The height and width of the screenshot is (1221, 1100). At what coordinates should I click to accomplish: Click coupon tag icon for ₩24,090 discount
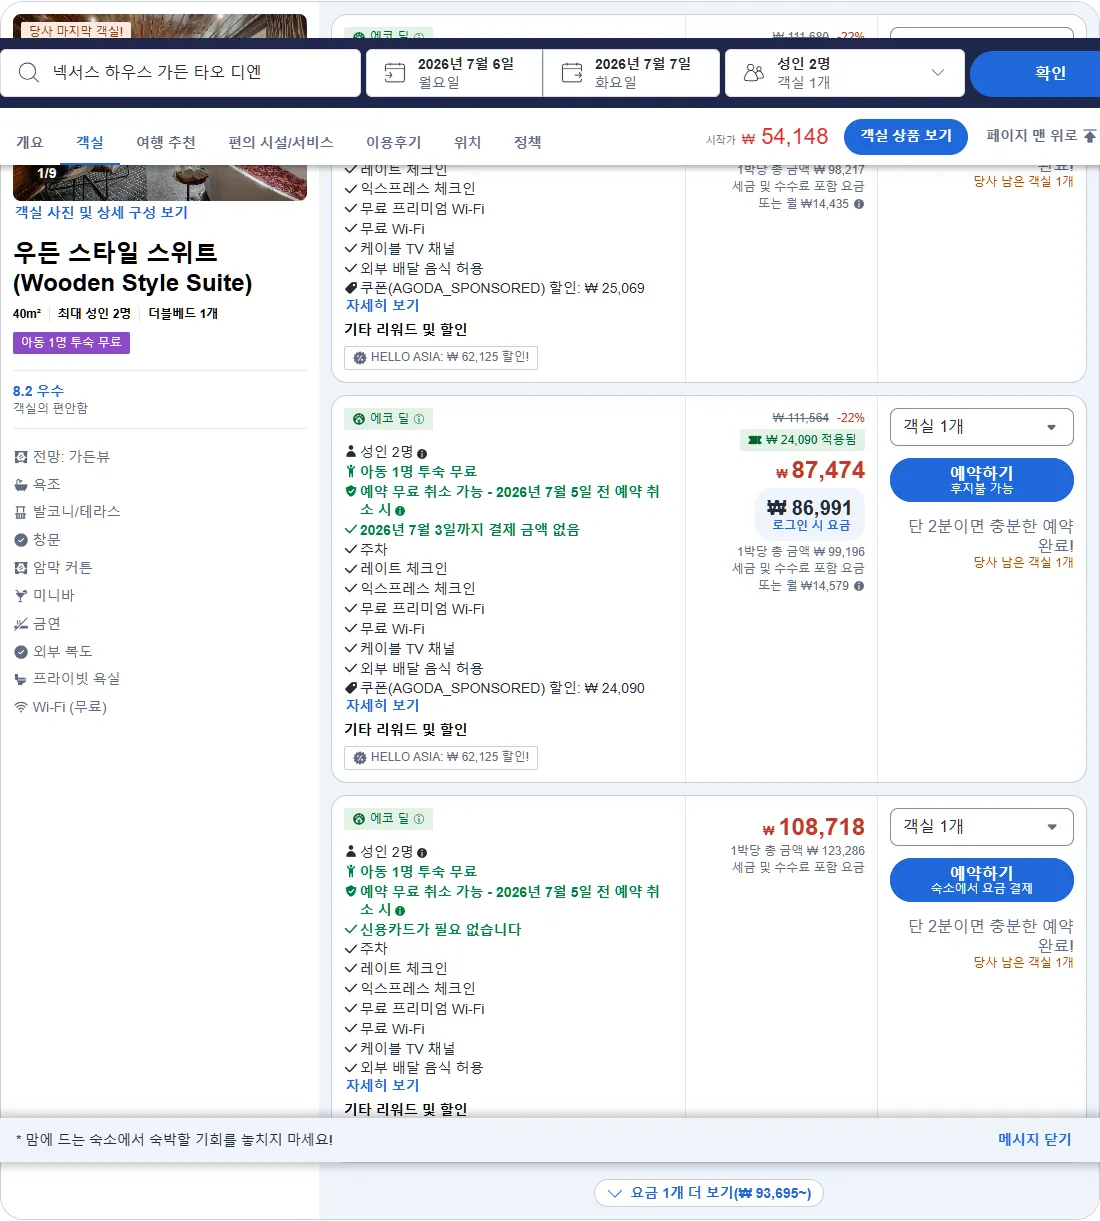coord(351,688)
